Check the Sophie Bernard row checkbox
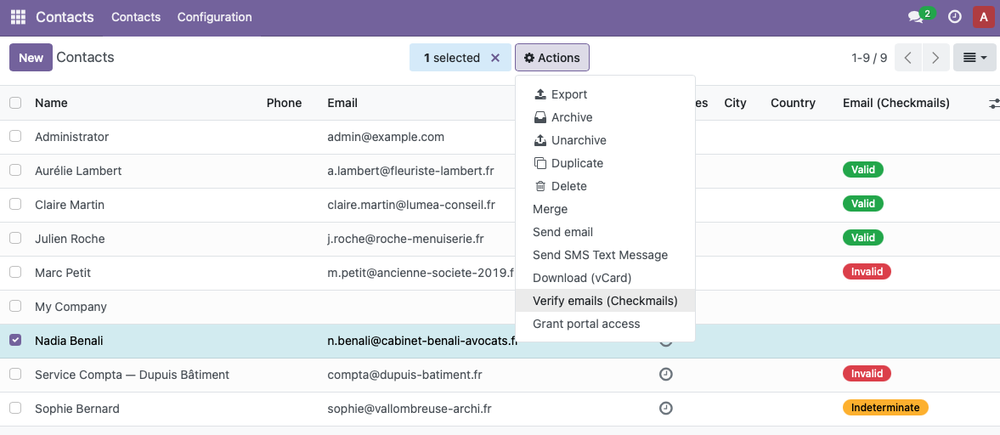The image size is (1000, 435). tap(15, 408)
